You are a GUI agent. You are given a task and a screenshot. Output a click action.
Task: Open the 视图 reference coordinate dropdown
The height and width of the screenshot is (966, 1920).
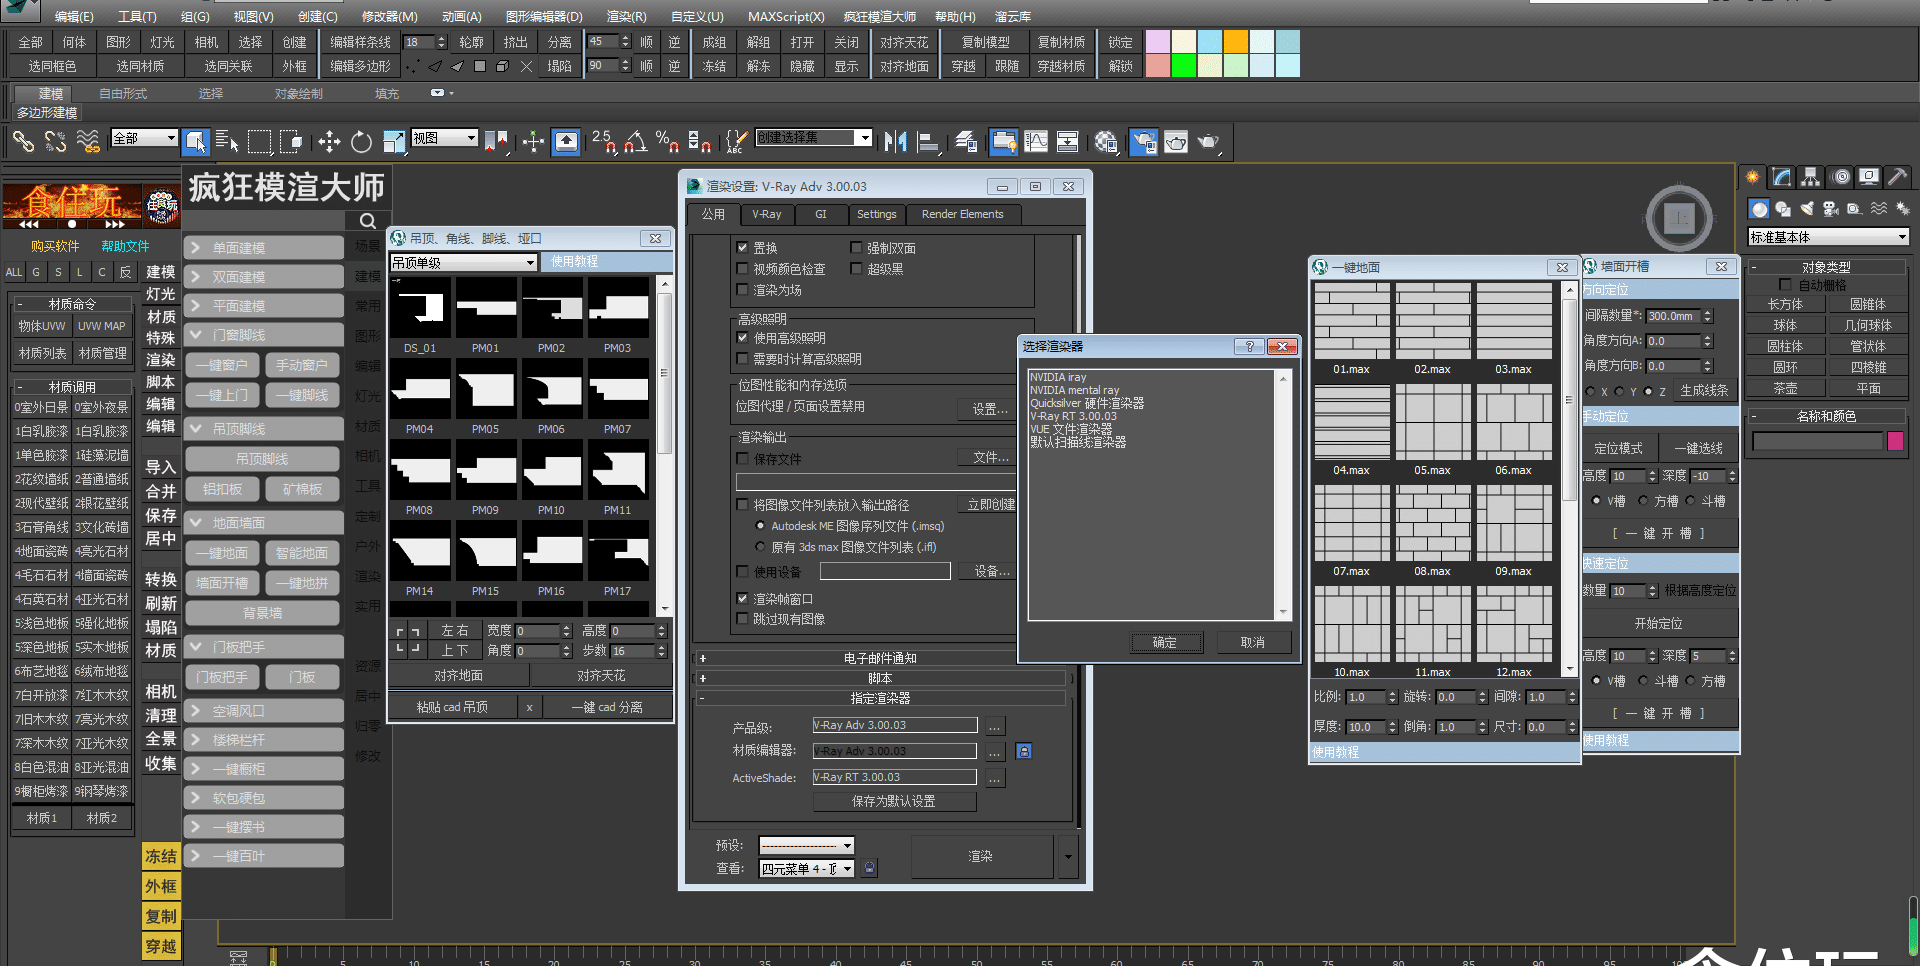point(445,138)
